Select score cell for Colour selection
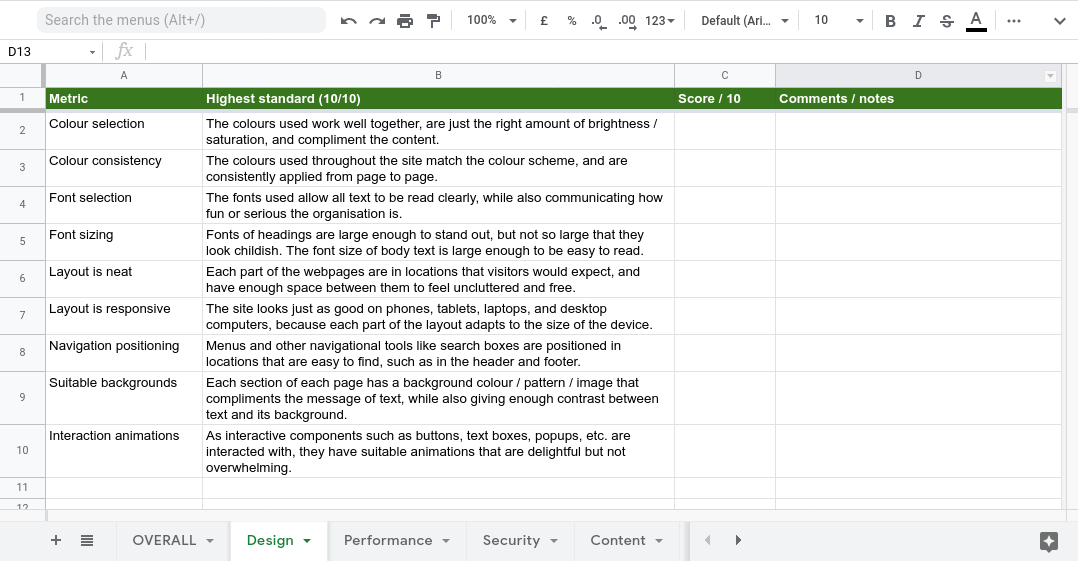Image resolution: width=1078 pixels, height=561 pixels. 725,131
